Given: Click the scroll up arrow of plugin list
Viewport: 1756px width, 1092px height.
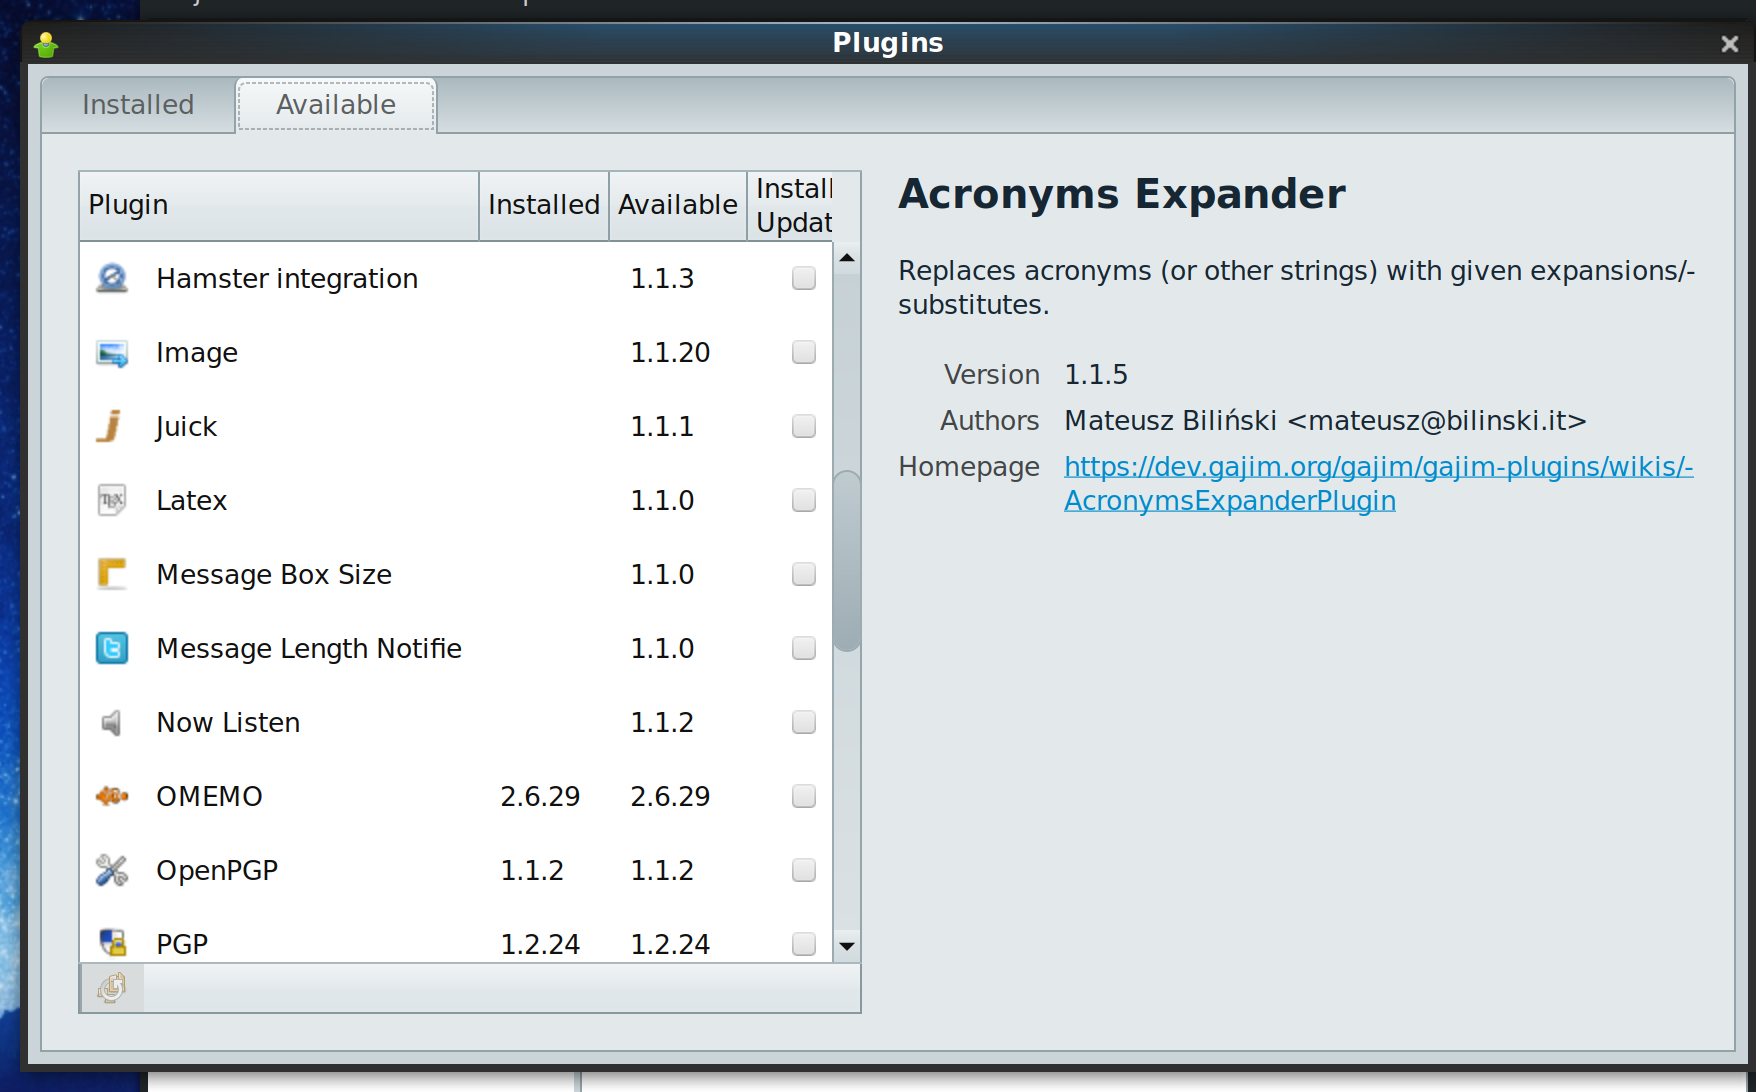Looking at the screenshot, I should (x=847, y=257).
